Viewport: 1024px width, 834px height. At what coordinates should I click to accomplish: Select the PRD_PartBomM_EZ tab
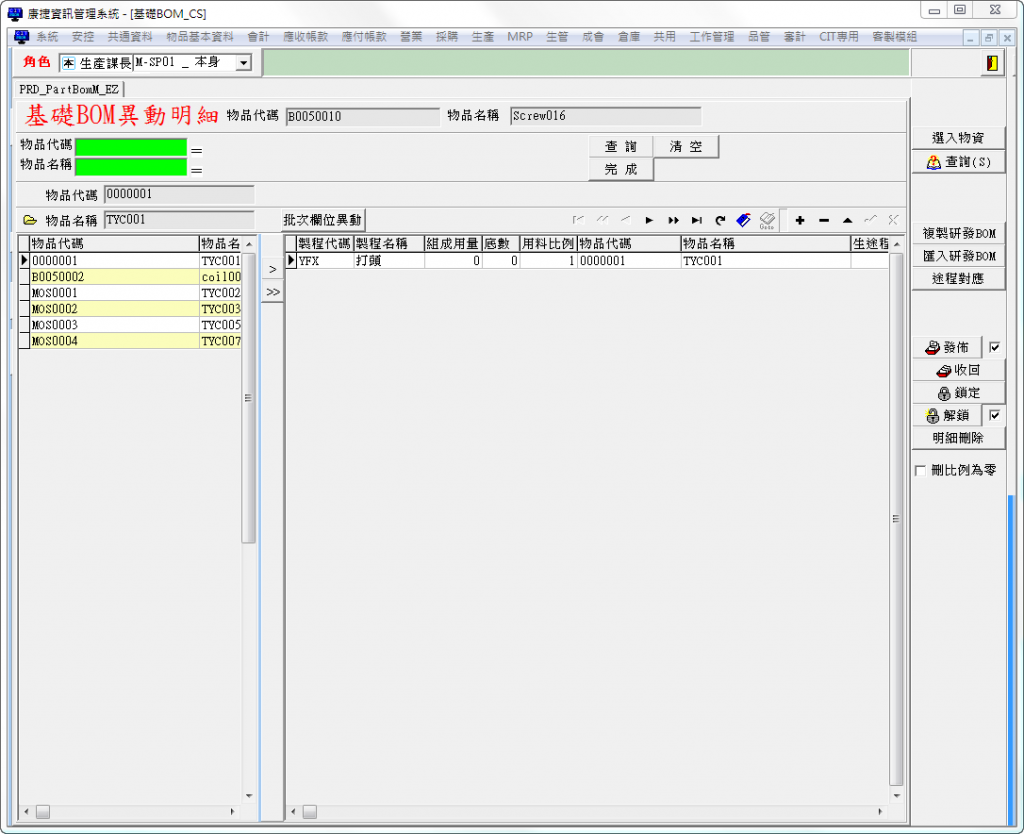pyautogui.click(x=69, y=89)
